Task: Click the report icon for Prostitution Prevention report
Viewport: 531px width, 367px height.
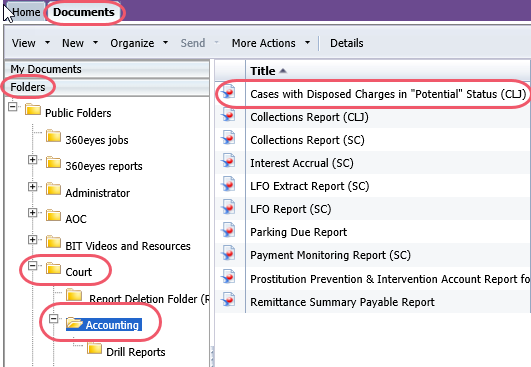Action: coord(229,276)
